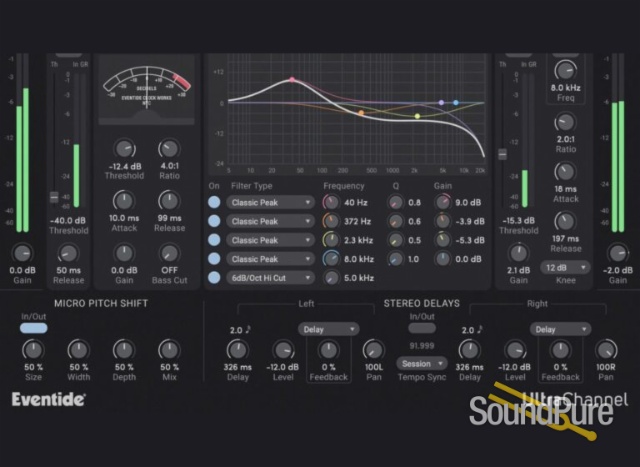
Task: Adjust the gate Release knob at 50 ms
Action: [x=68, y=253]
